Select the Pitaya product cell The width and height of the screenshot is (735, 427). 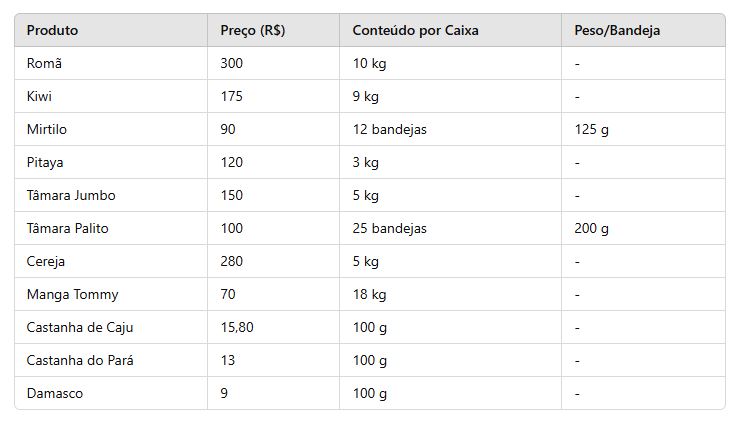[46, 162]
